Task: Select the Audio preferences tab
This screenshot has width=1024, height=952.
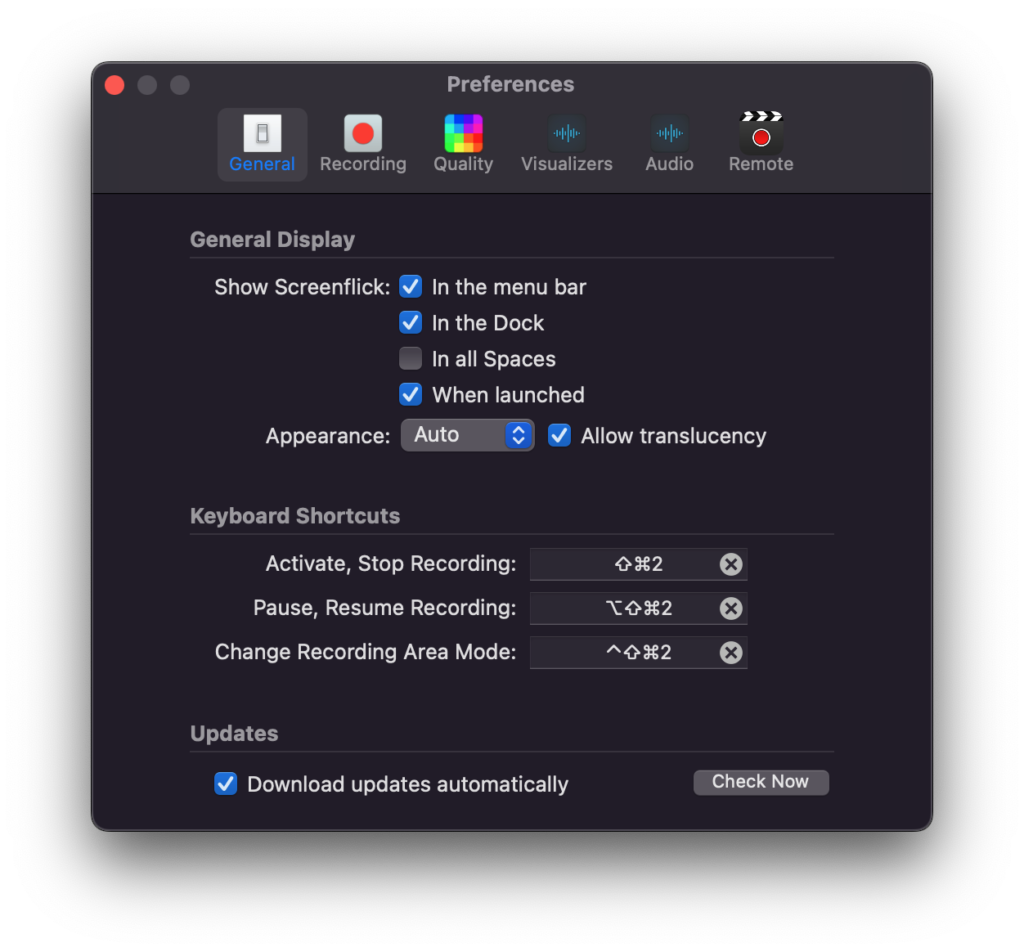Action: click(x=669, y=144)
